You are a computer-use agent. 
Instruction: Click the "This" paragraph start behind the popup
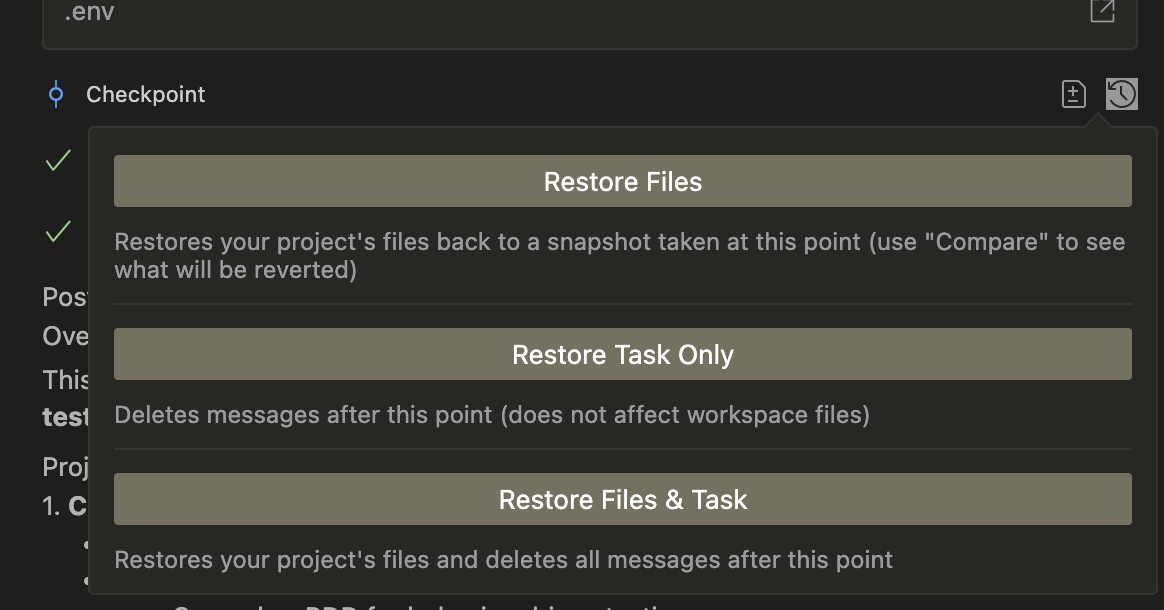[65, 380]
